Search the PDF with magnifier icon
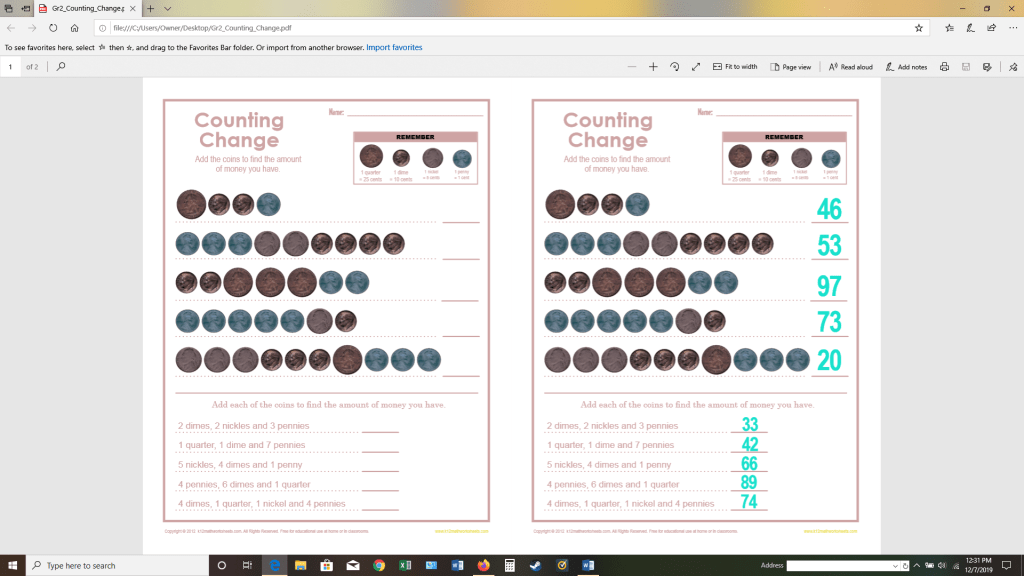 coord(61,67)
